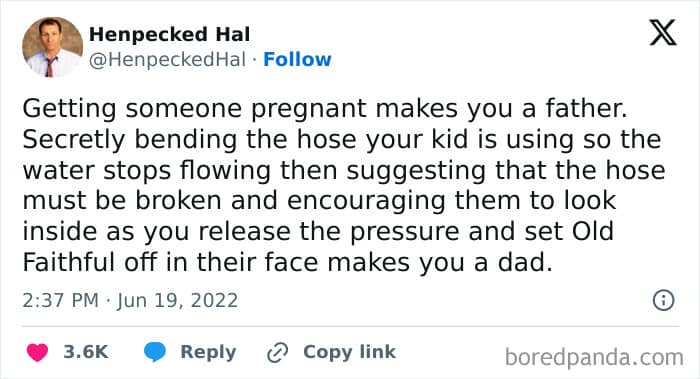
Task: Click the 3.6K likes count
Action: 86,352
